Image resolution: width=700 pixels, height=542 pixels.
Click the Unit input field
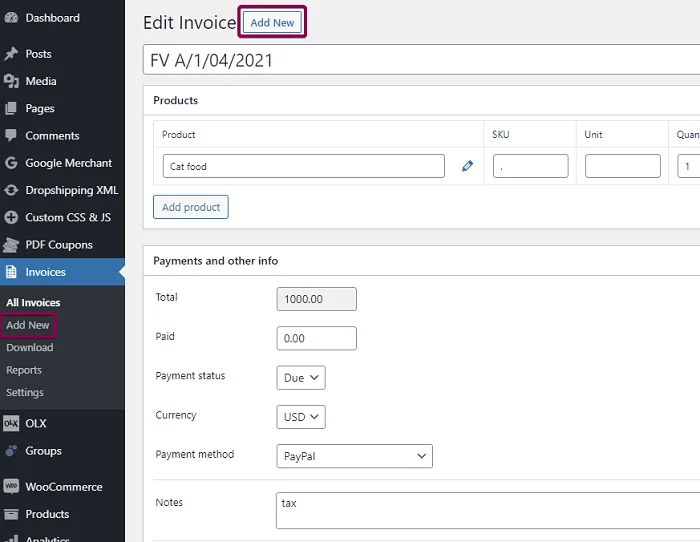(622, 166)
